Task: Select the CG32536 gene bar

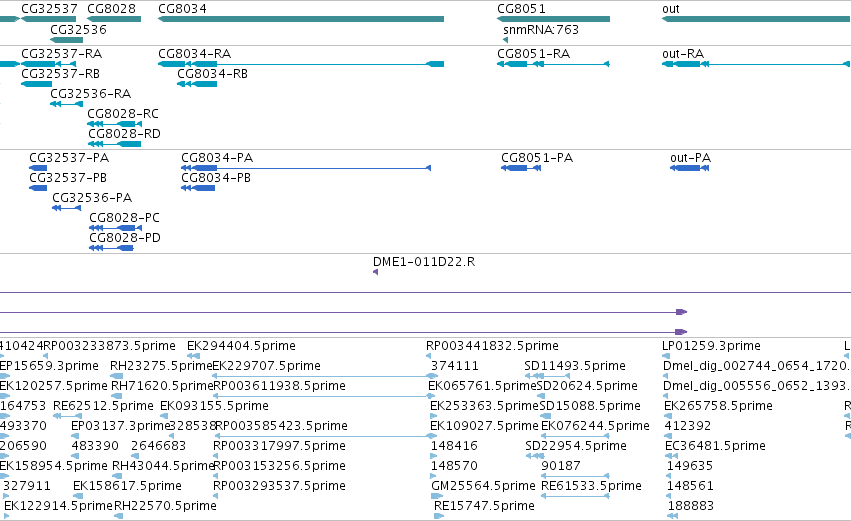Action: 66,40
